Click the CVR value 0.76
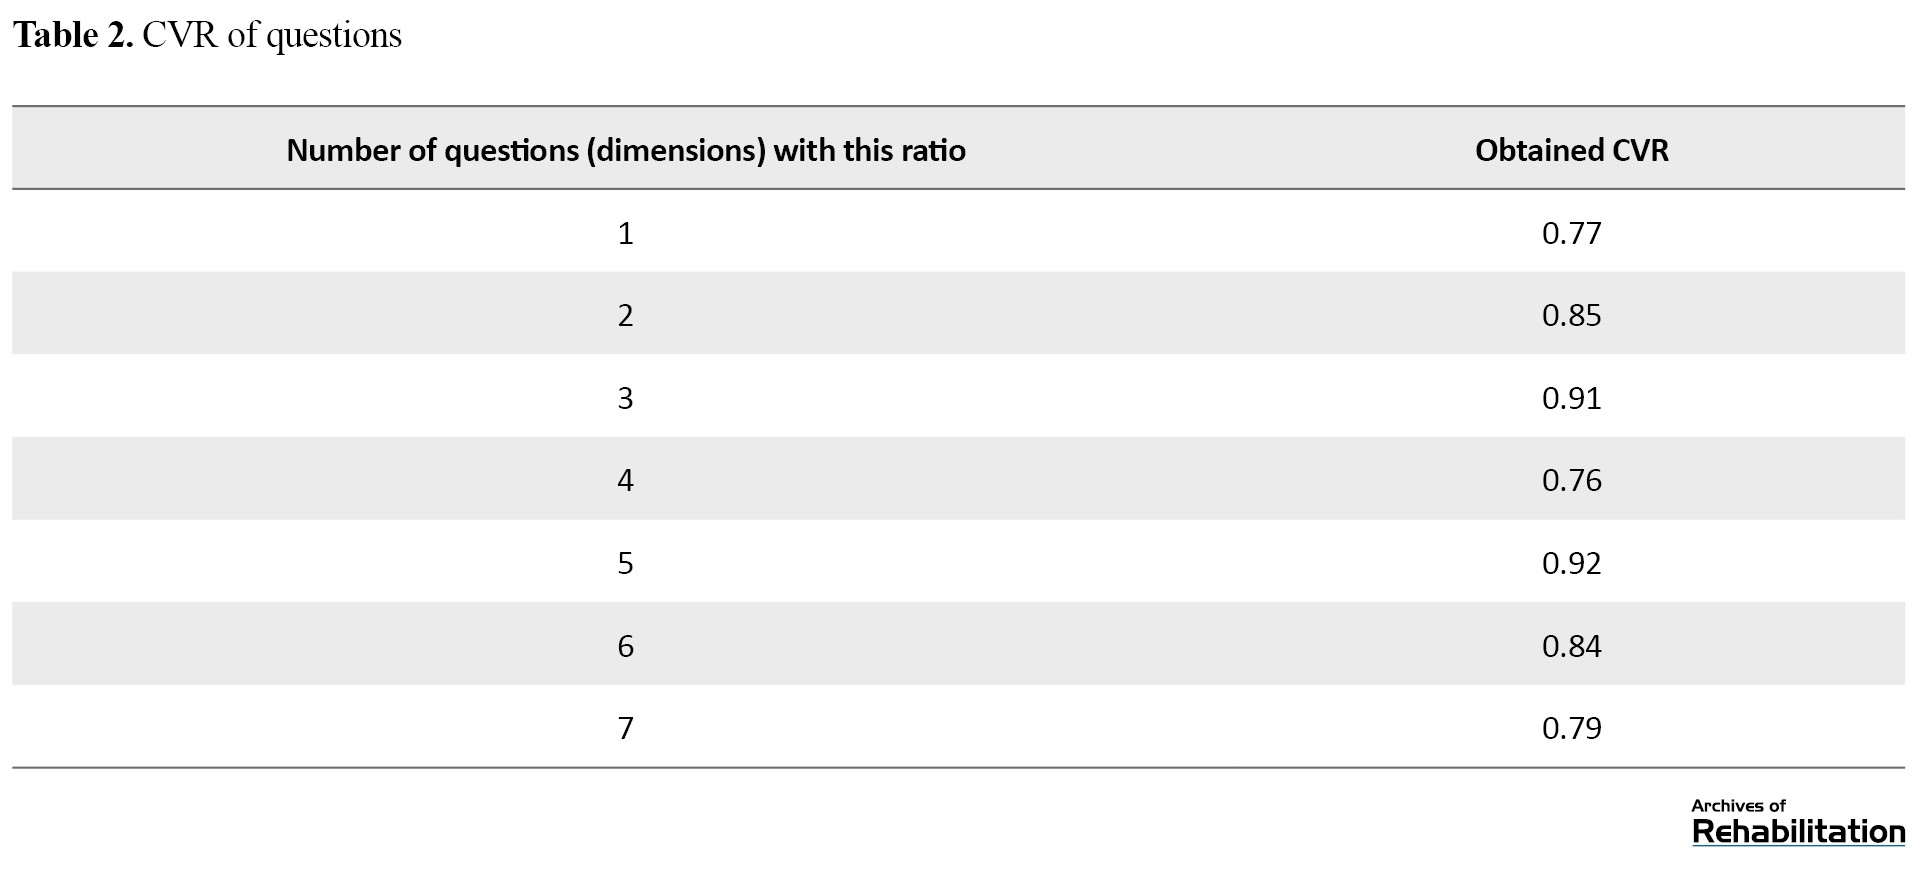This screenshot has width=1926, height=871. 1571,480
